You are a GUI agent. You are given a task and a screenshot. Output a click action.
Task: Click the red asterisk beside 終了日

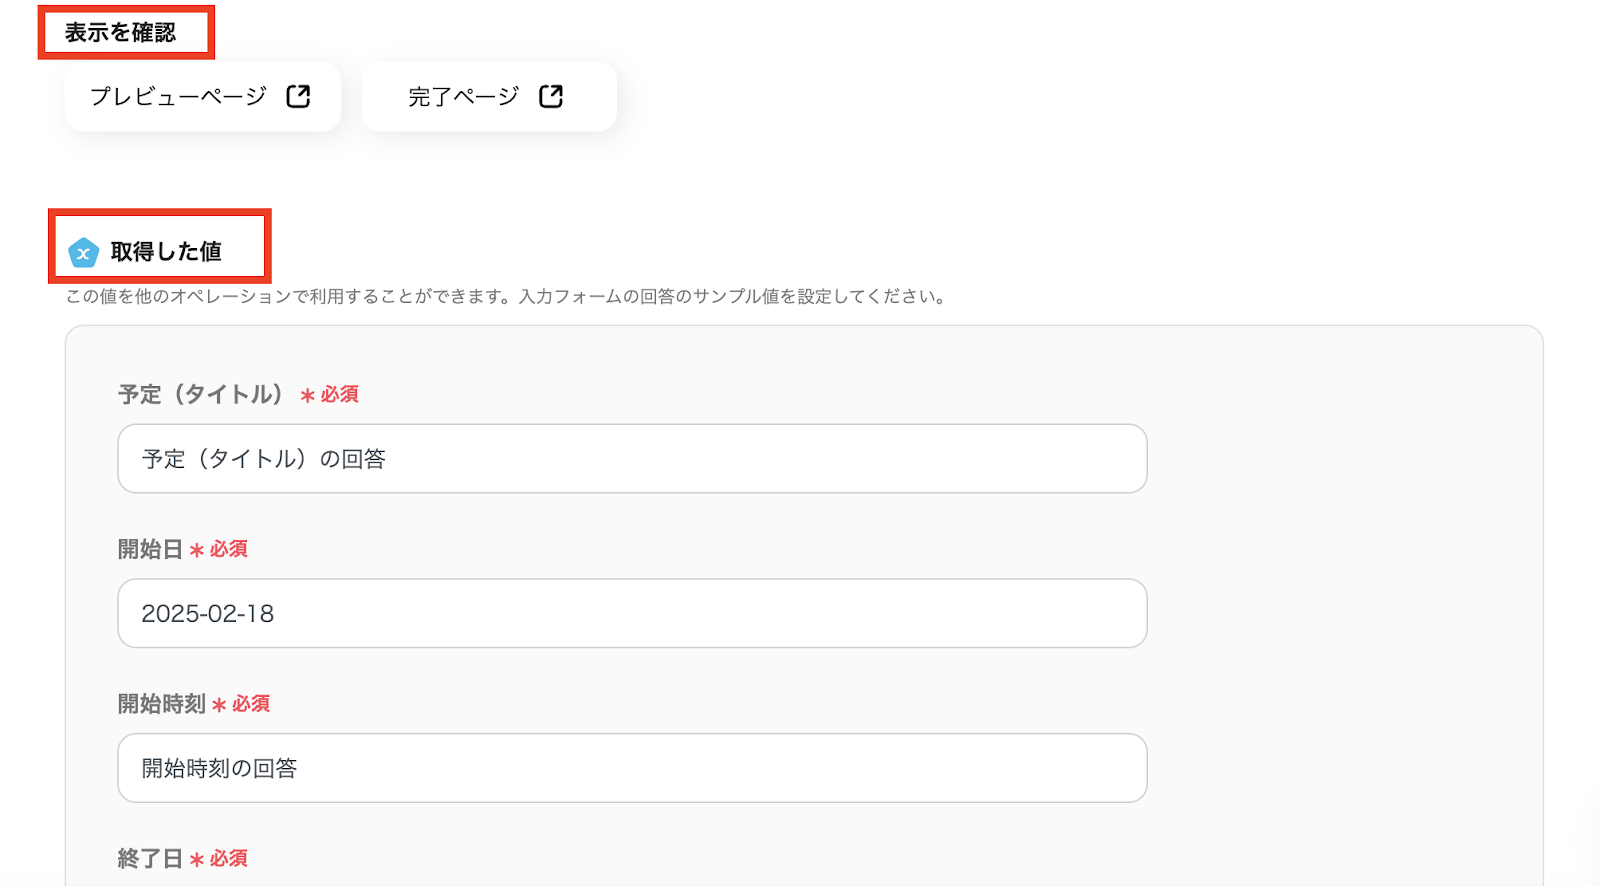(x=197, y=860)
